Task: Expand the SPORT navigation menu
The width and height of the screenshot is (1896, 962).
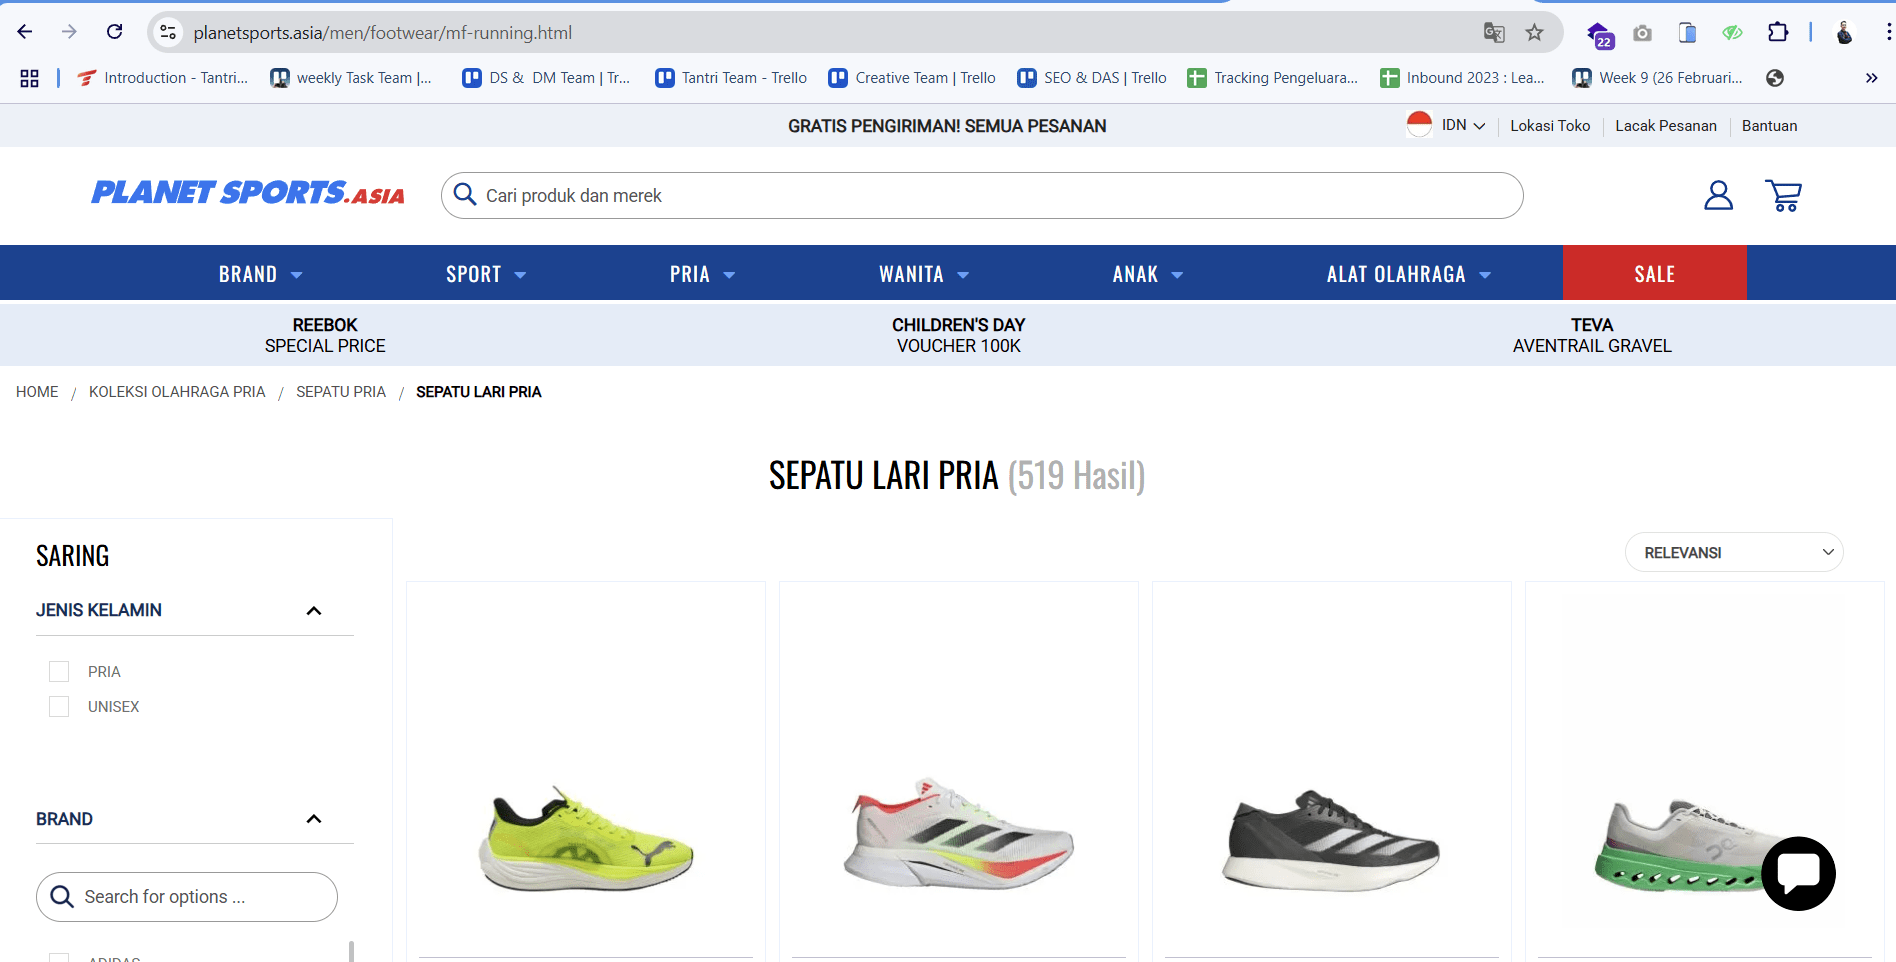Action: tap(486, 274)
